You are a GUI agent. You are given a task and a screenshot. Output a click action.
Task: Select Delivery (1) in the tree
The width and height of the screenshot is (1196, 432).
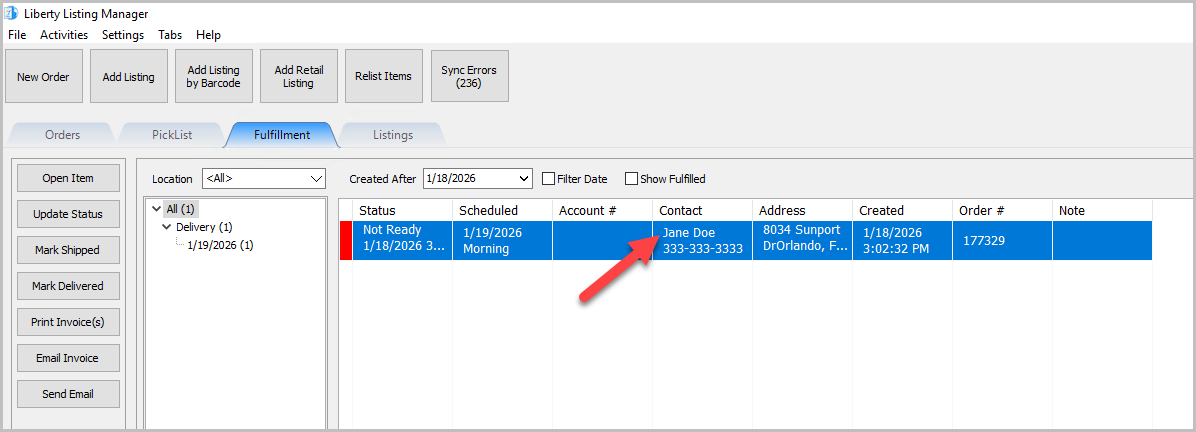click(x=204, y=227)
